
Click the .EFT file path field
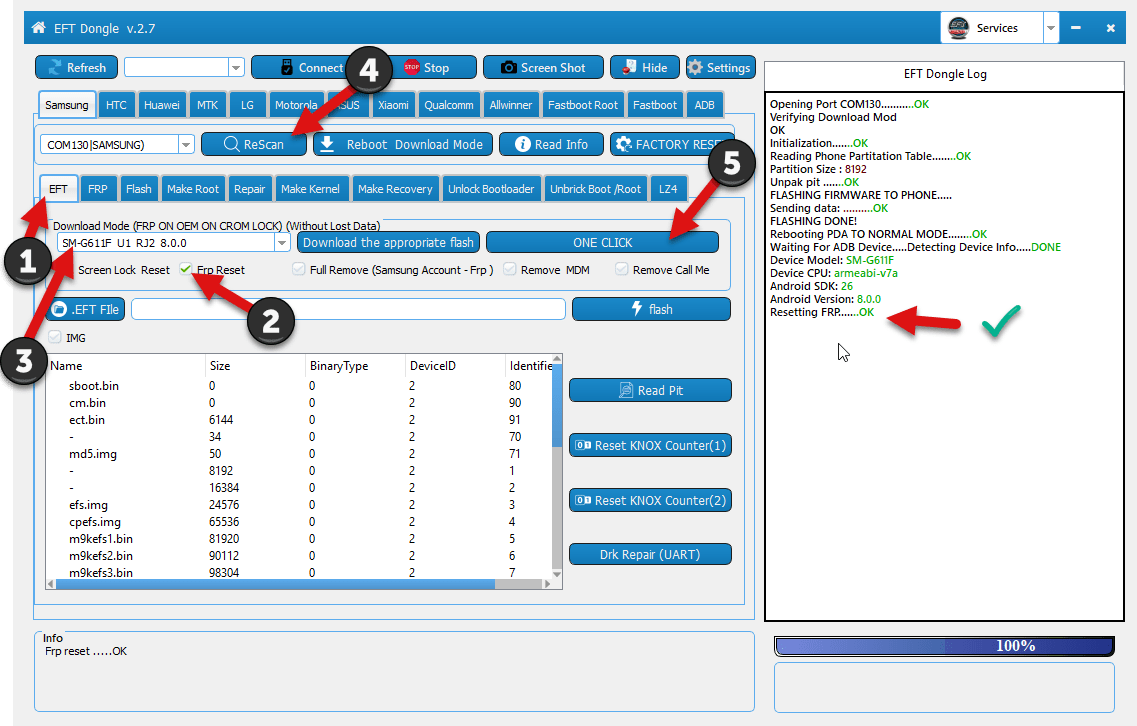click(x=348, y=309)
